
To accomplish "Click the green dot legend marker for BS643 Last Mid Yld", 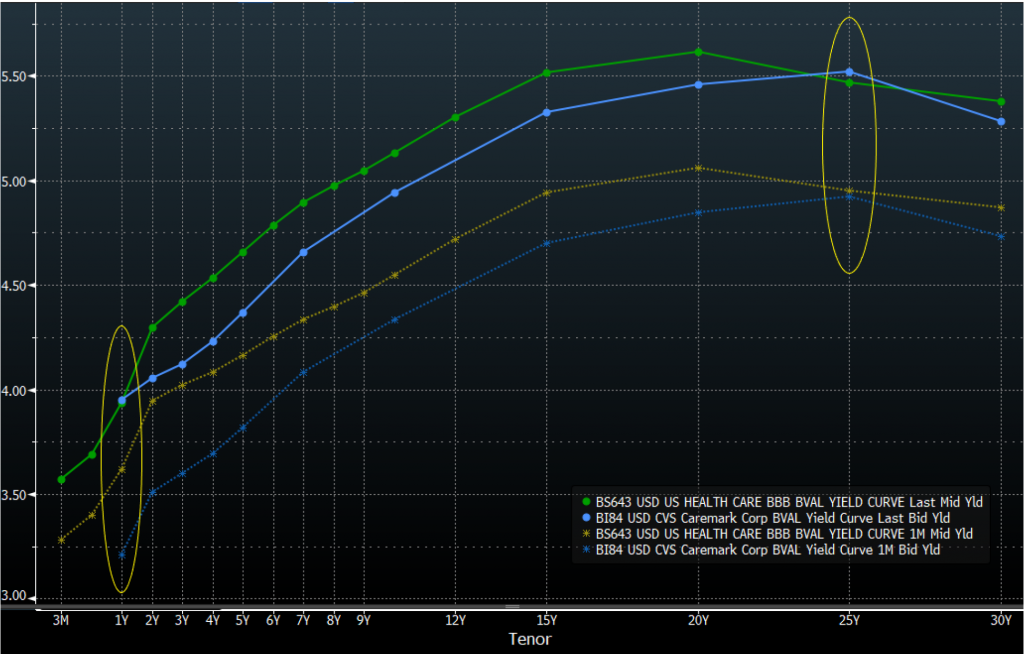I will point(586,501).
